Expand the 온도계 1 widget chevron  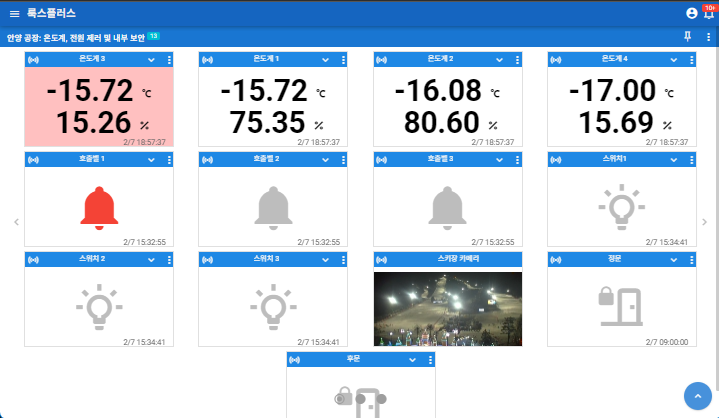(325, 60)
